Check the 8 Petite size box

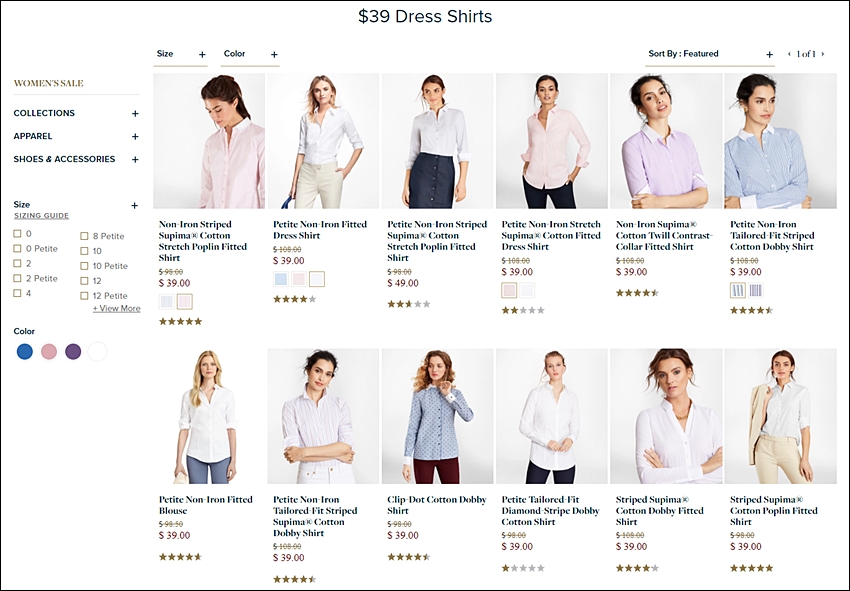coord(84,236)
